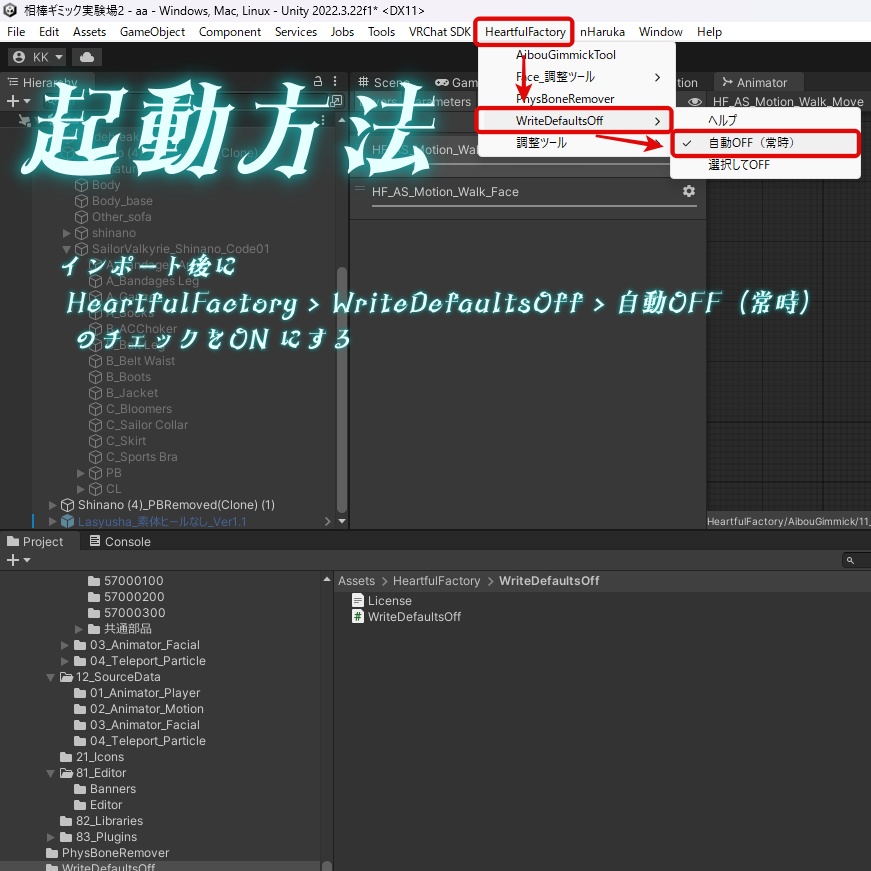
Task: Select the WriteDefaultsOff C# script icon
Action: tap(358, 616)
